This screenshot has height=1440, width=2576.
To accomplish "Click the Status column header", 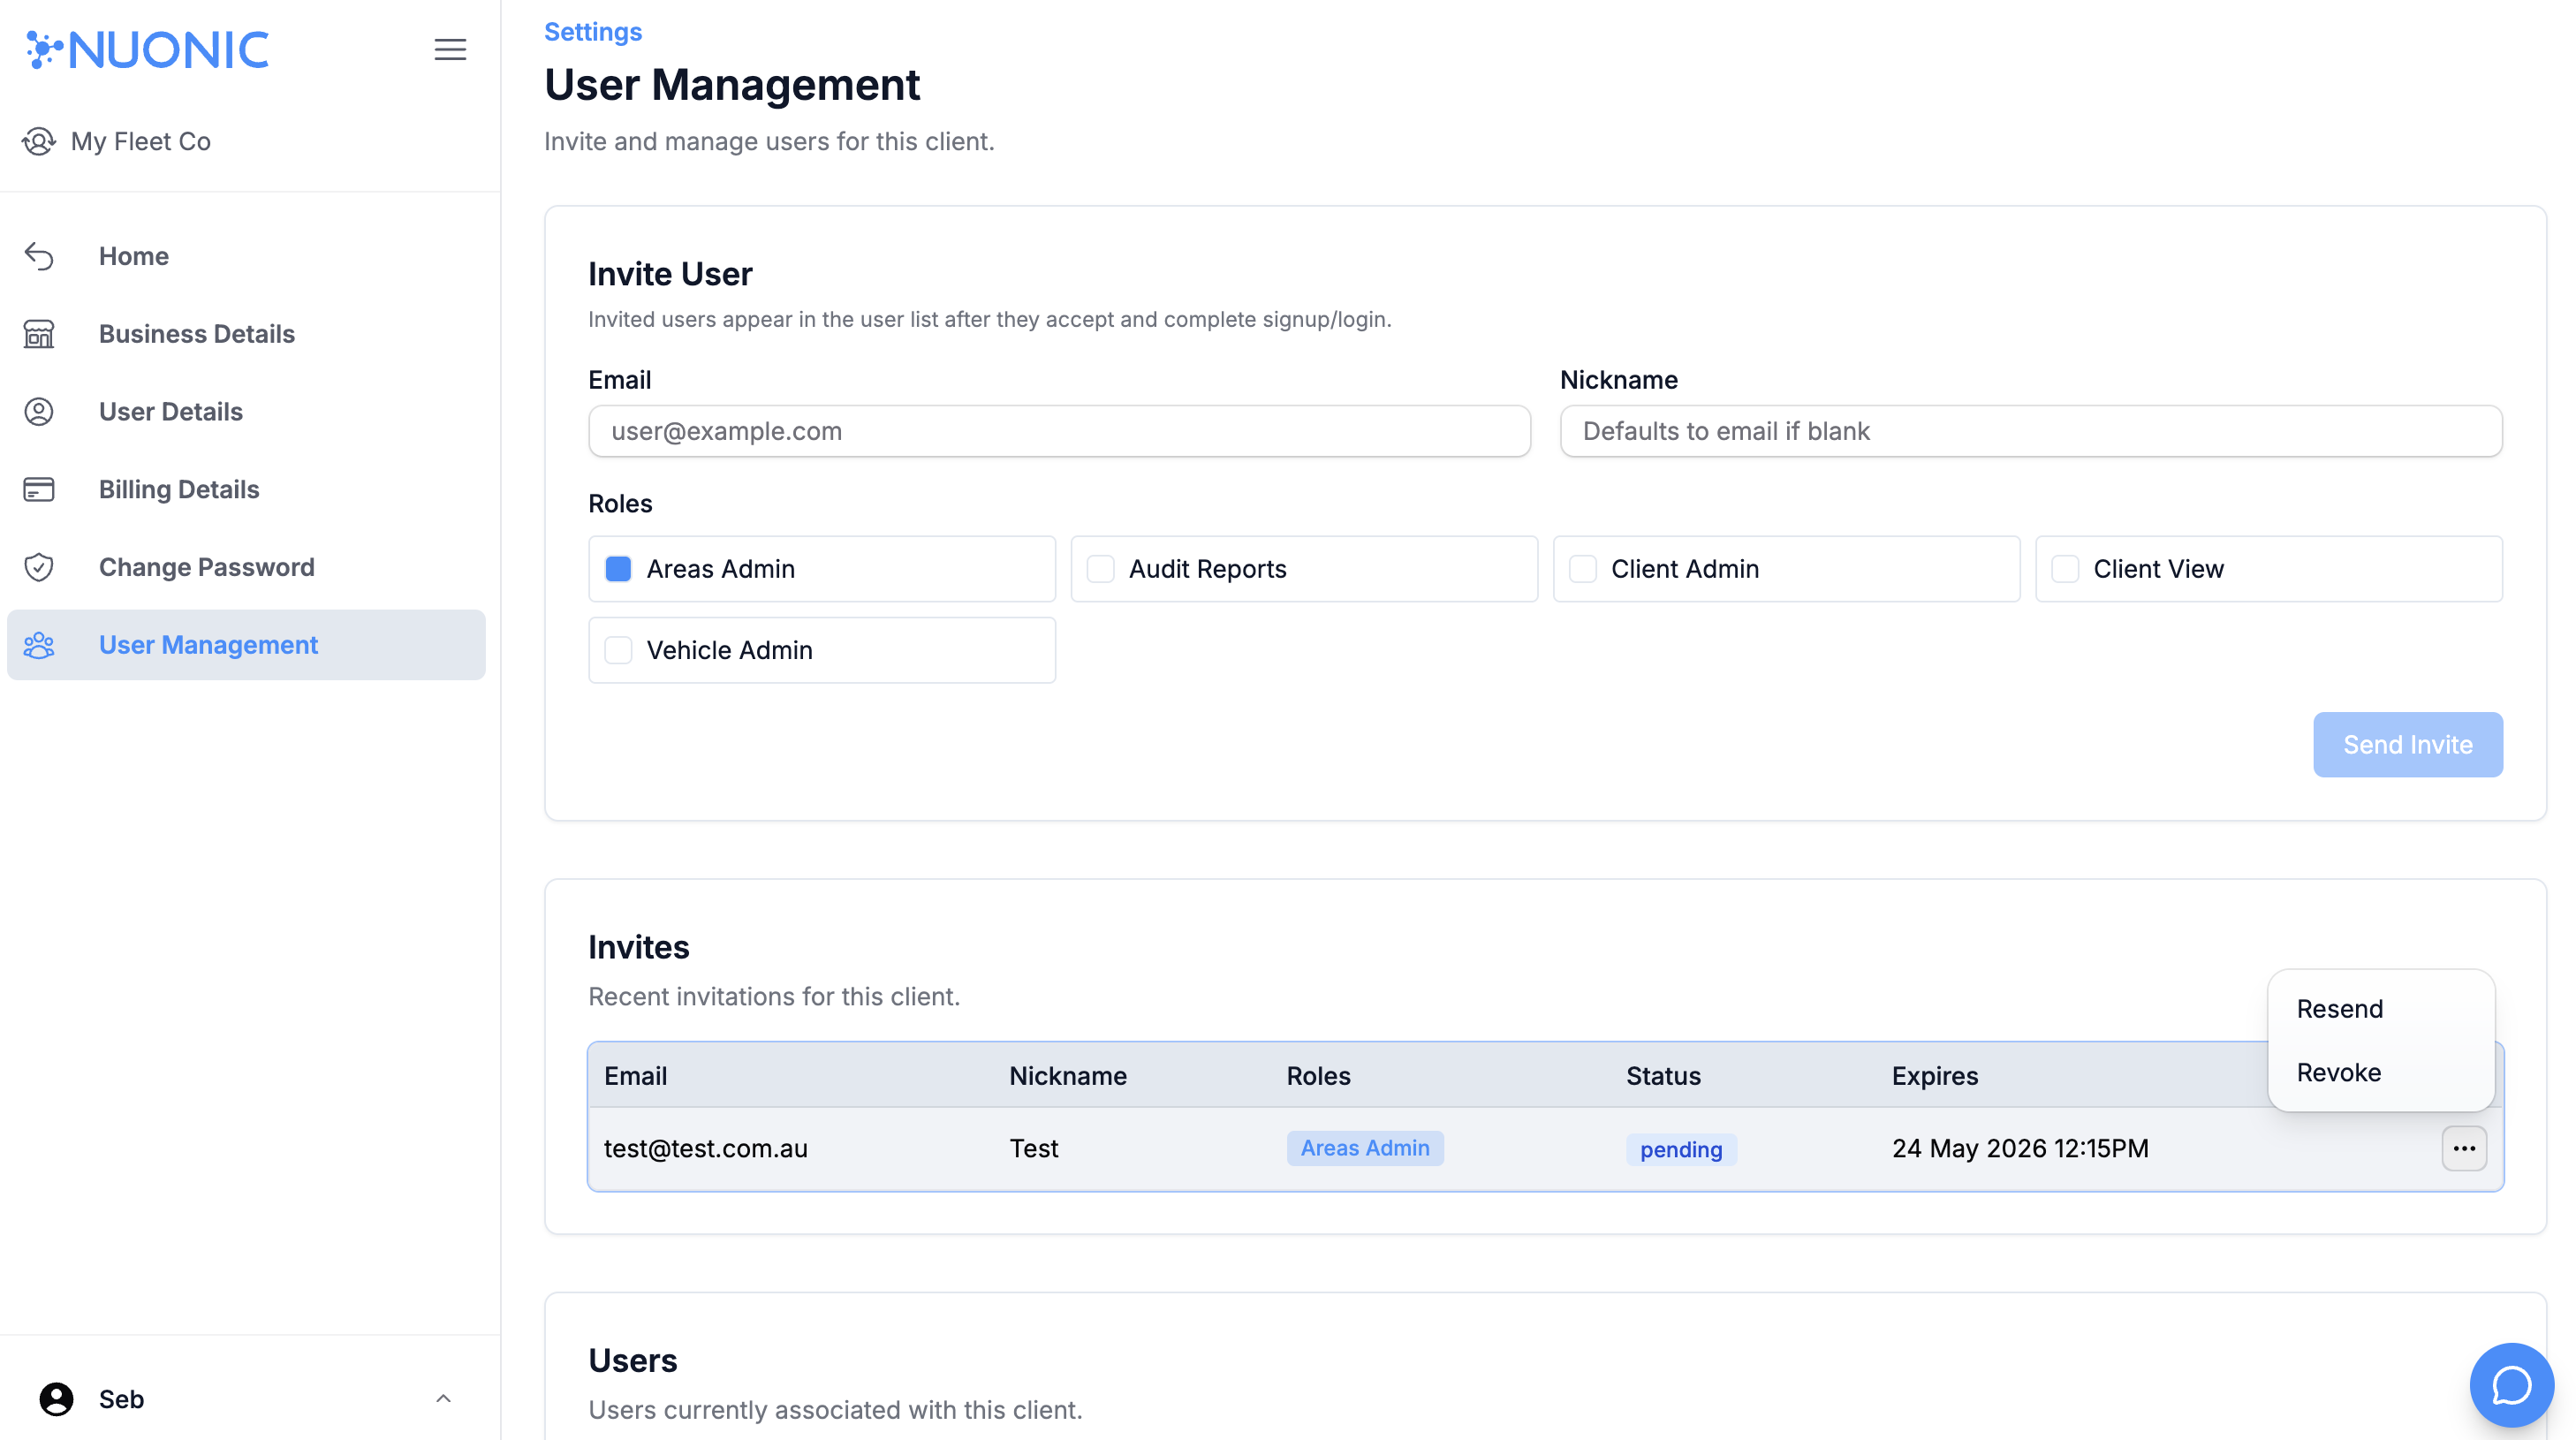I will (1663, 1076).
